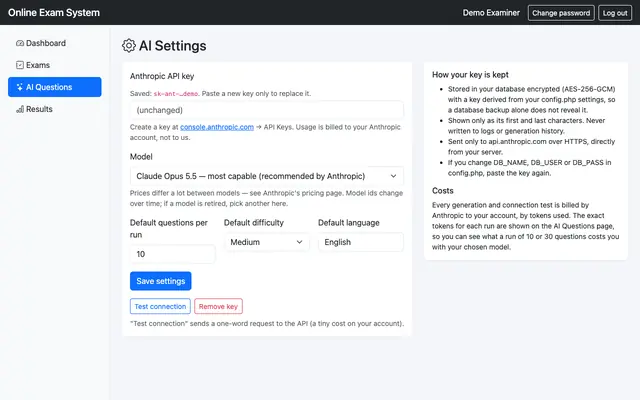Click Test connection
640x400 pixels.
click(x=160, y=307)
